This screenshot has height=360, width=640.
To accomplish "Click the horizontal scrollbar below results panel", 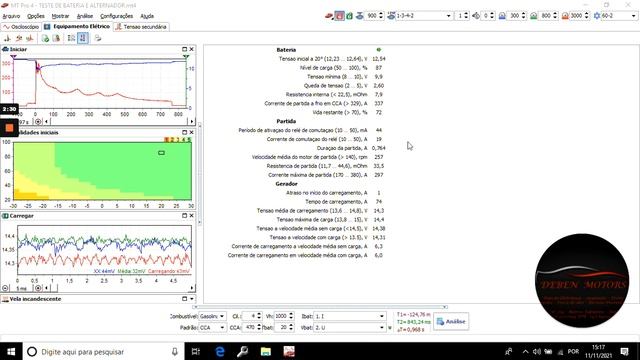I will click(x=320, y=307).
